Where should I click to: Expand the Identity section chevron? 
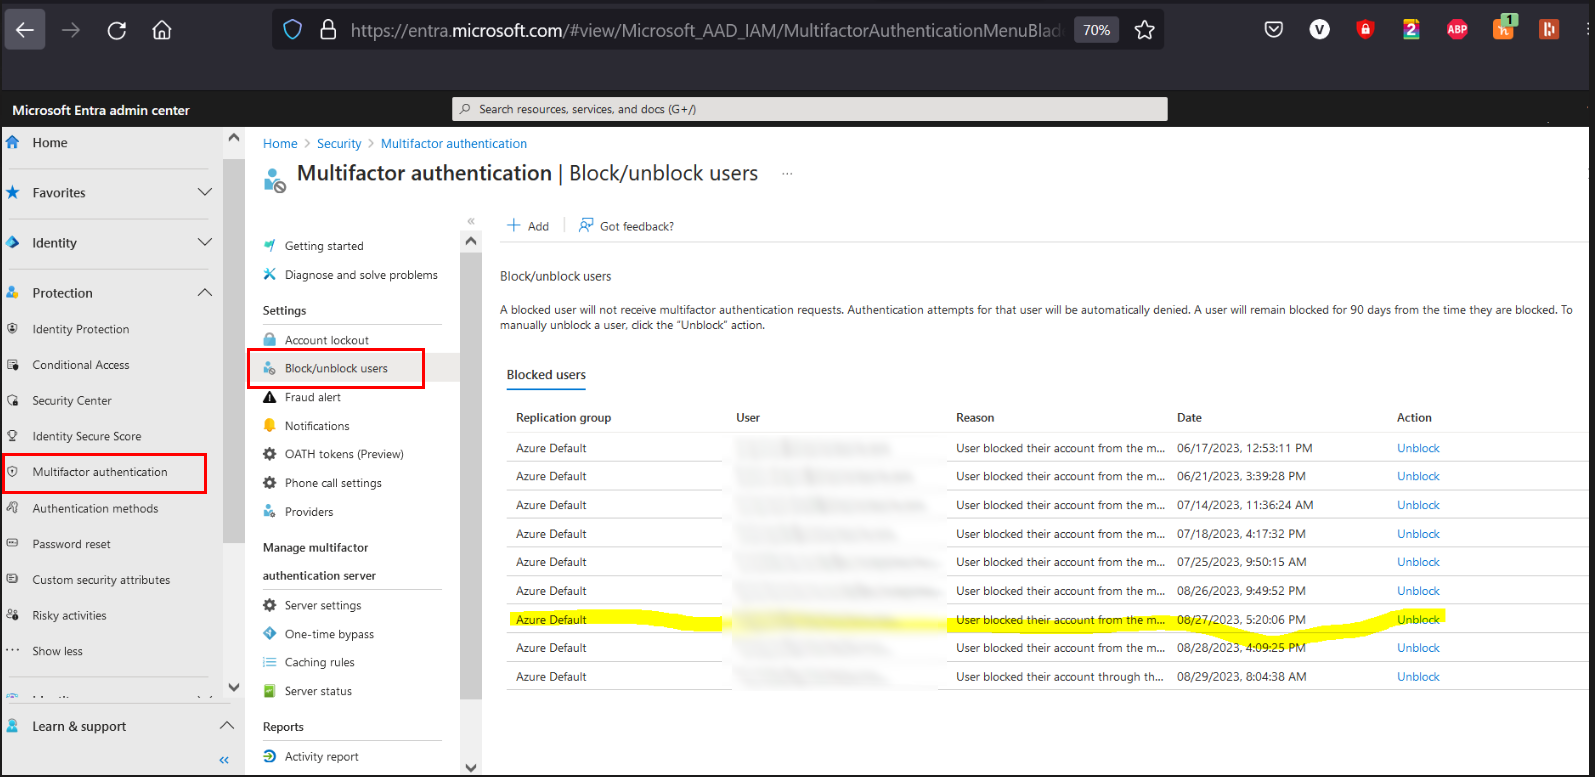(204, 242)
